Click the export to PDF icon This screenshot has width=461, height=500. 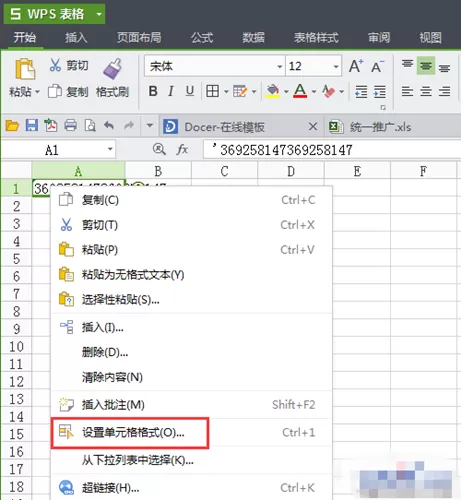point(51,126)
